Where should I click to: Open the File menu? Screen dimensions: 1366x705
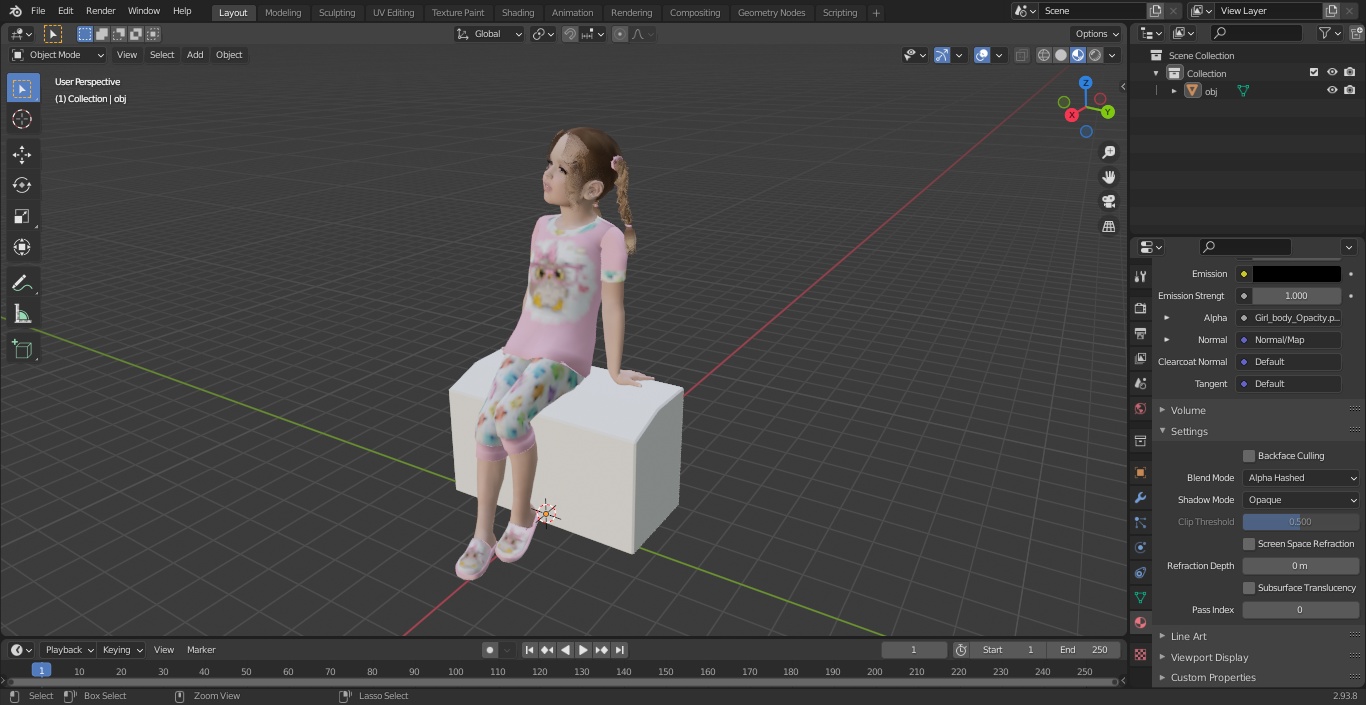(x=38, y=11)
